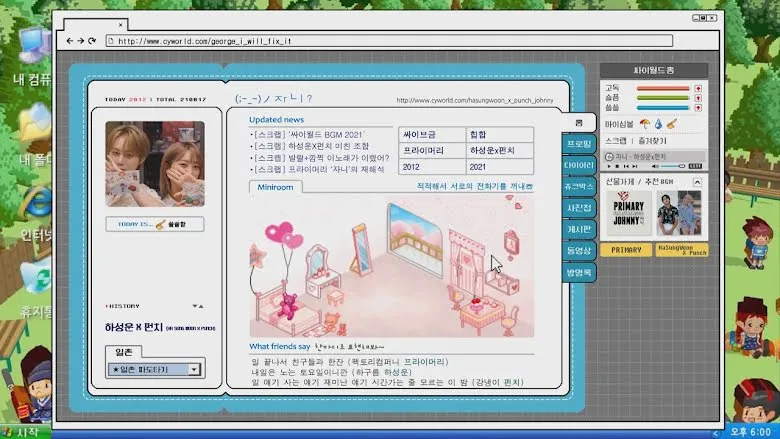
Task: Collapse HISTORY with the up arrow
Action: coord(201,306)
